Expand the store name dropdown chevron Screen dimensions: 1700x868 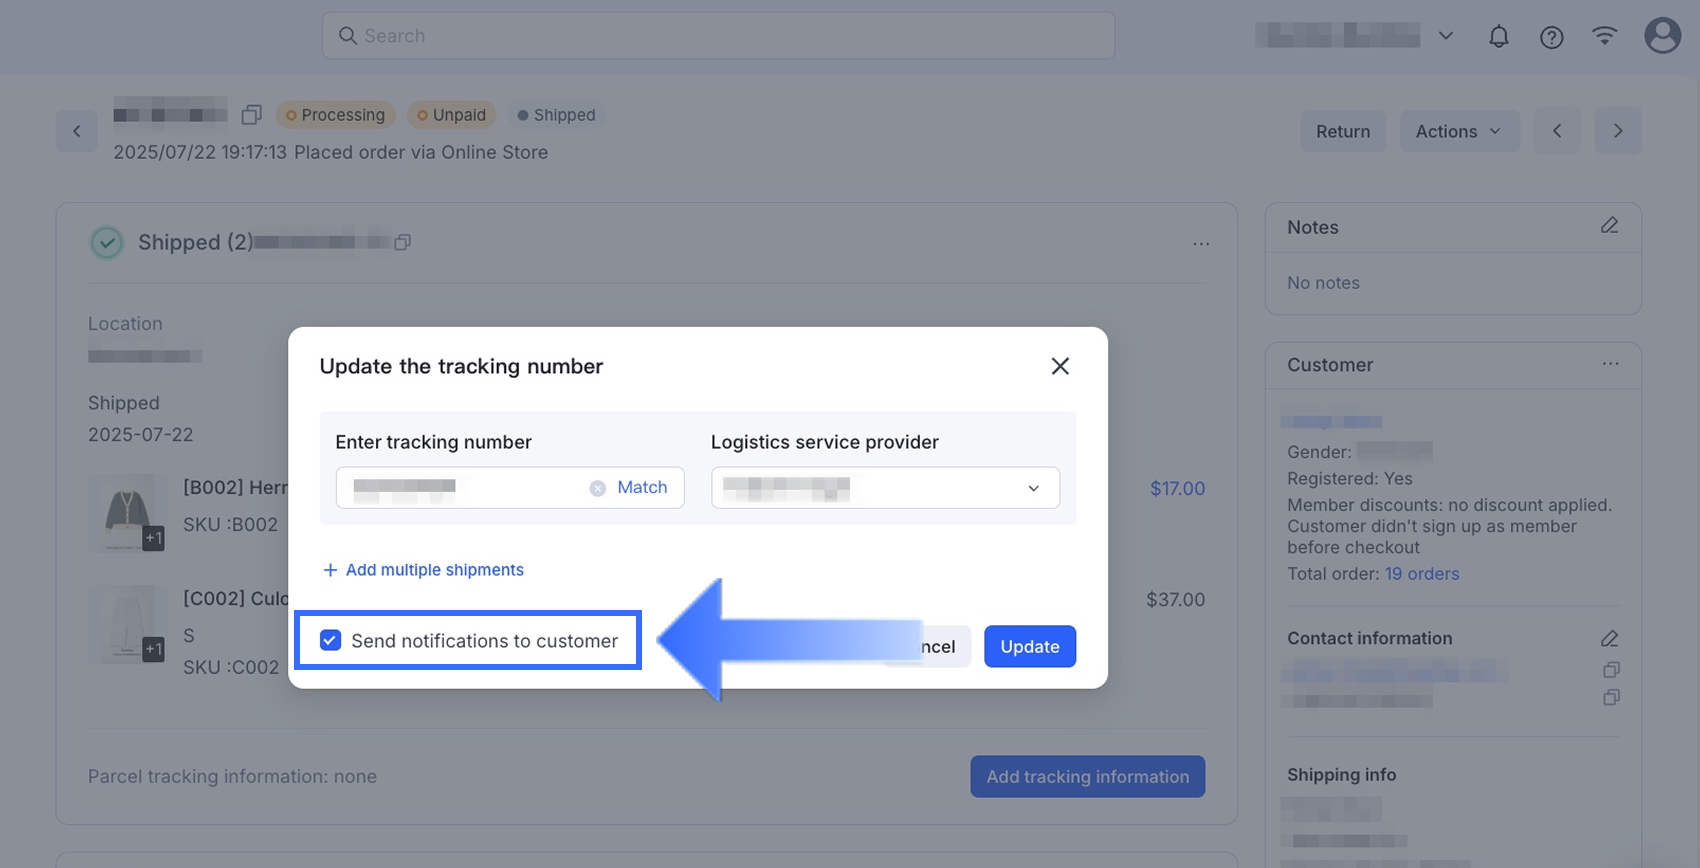point(1446,36)
